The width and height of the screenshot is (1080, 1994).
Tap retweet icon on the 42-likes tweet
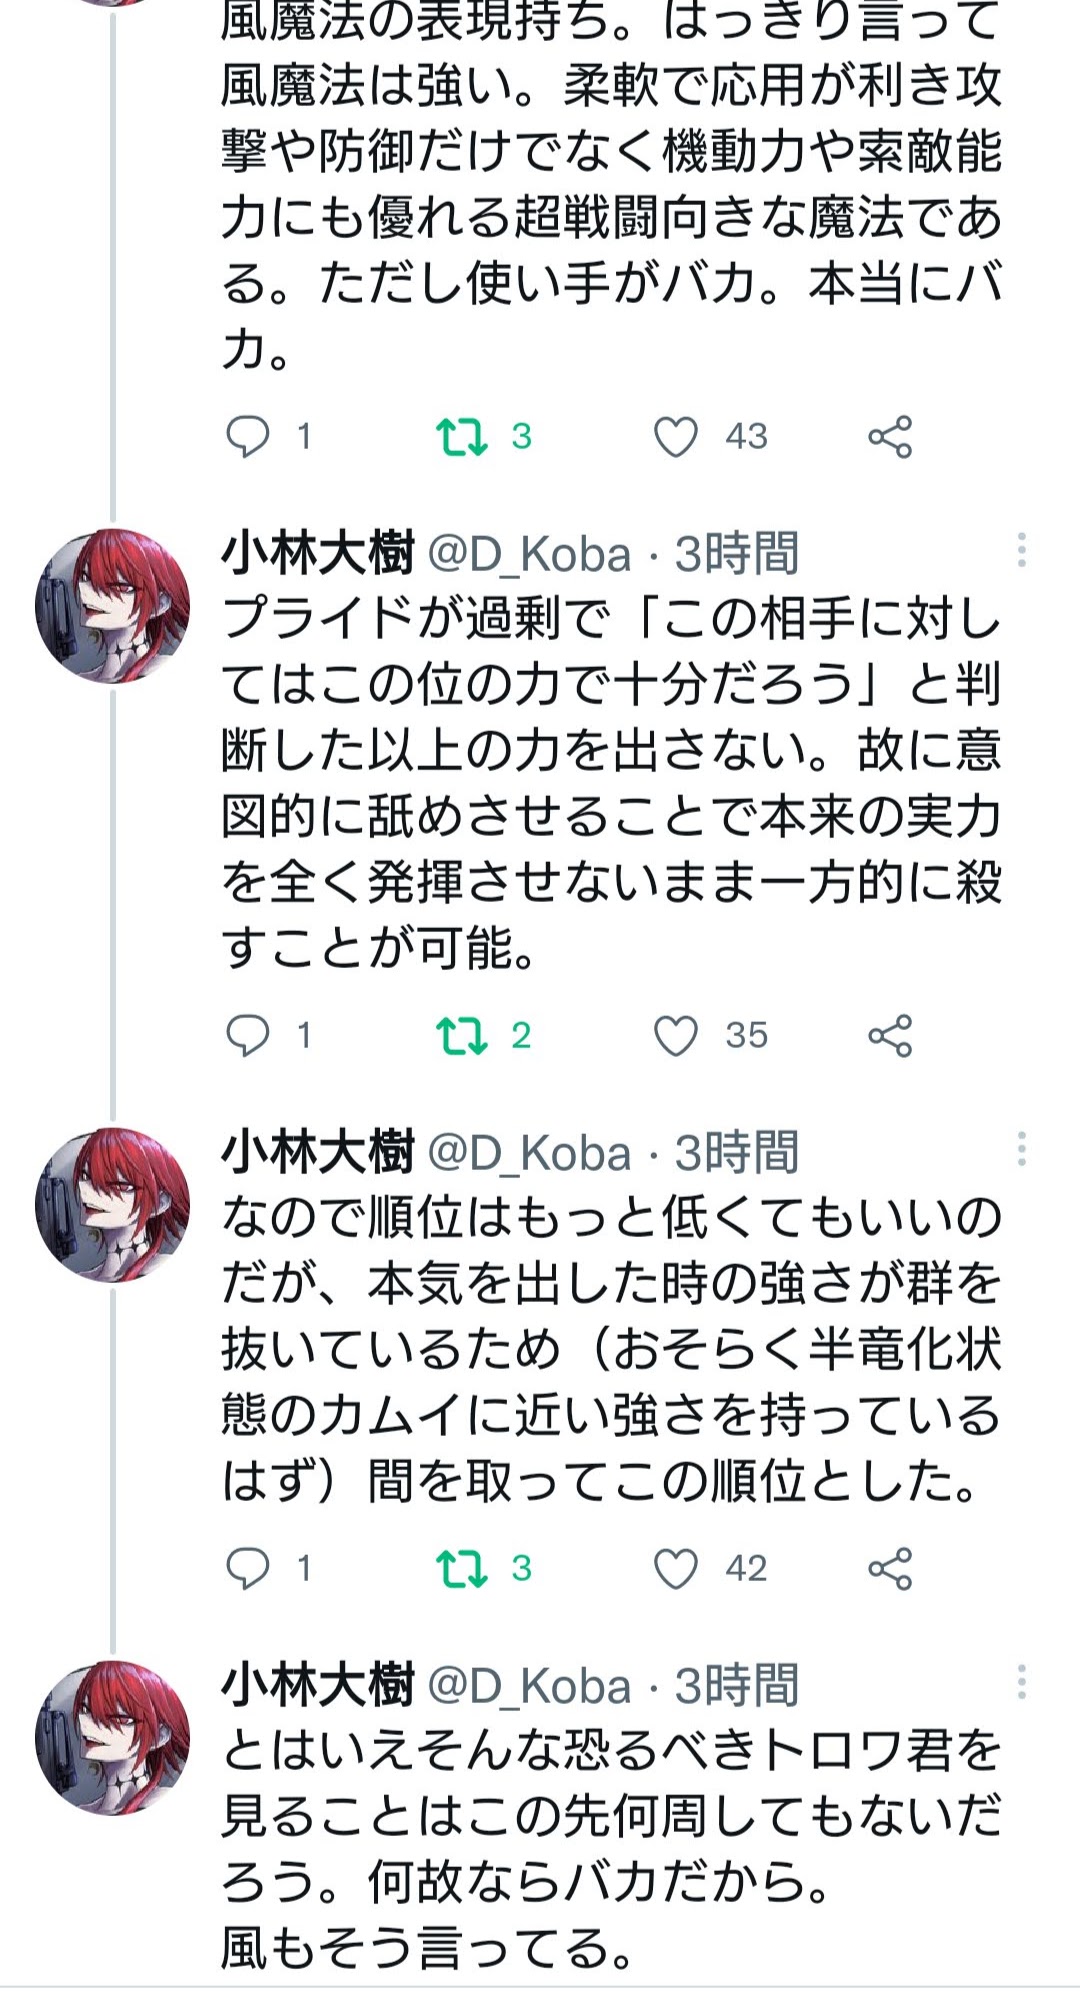(462, 1568)
